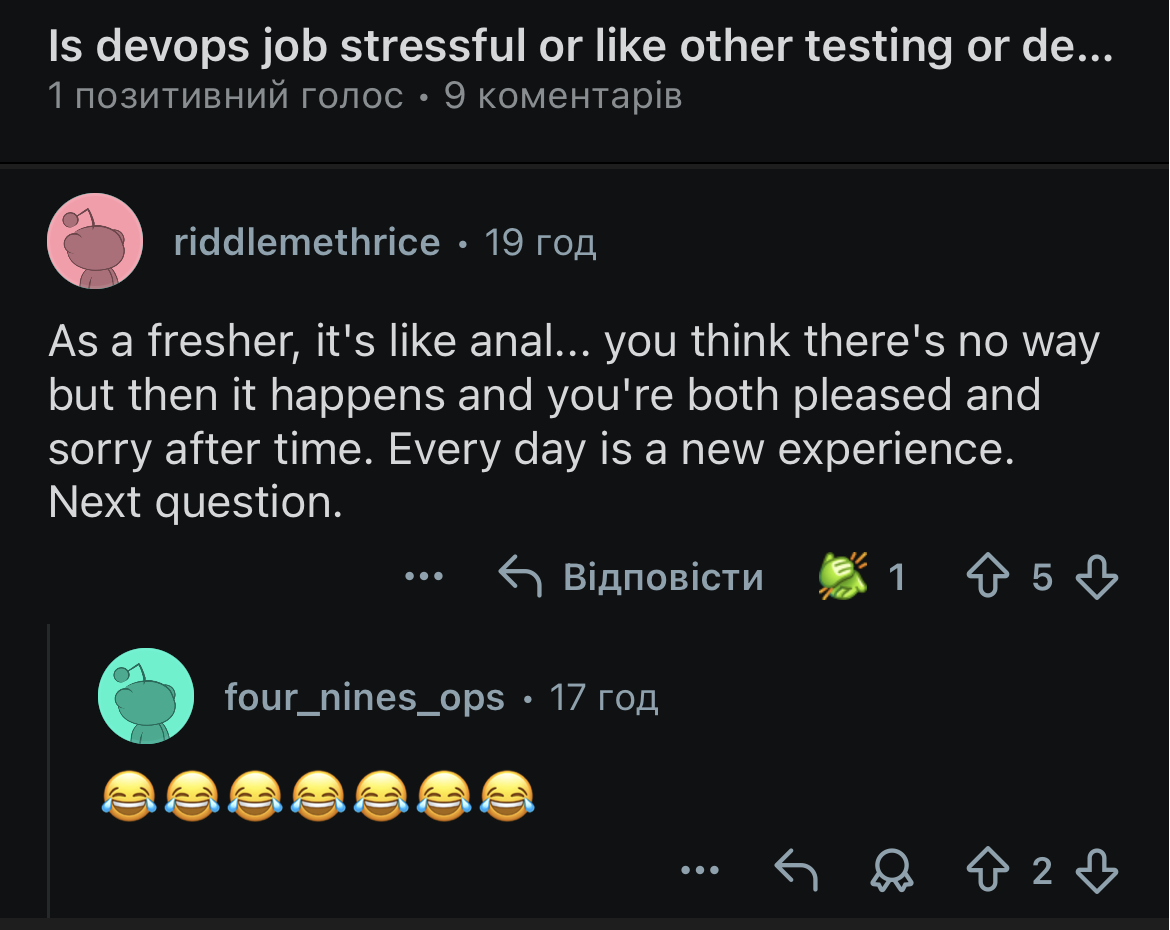This screenshot has width=1170, height=930.
Task: Tap the '9 коментарів' comments count
Action: point(563,97)
